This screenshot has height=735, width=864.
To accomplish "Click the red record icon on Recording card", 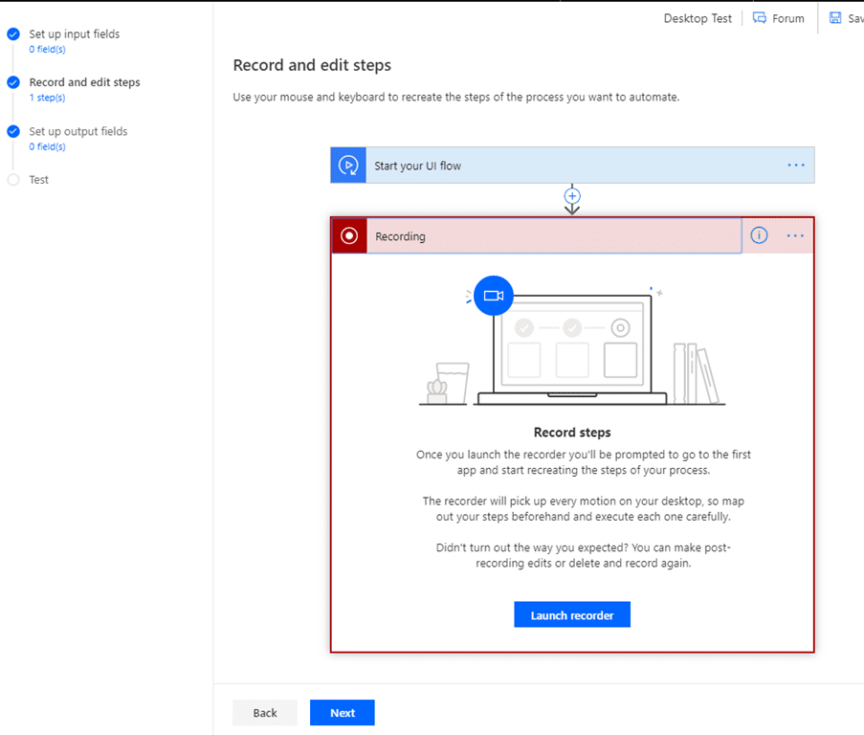I will [x=349, y=236].
